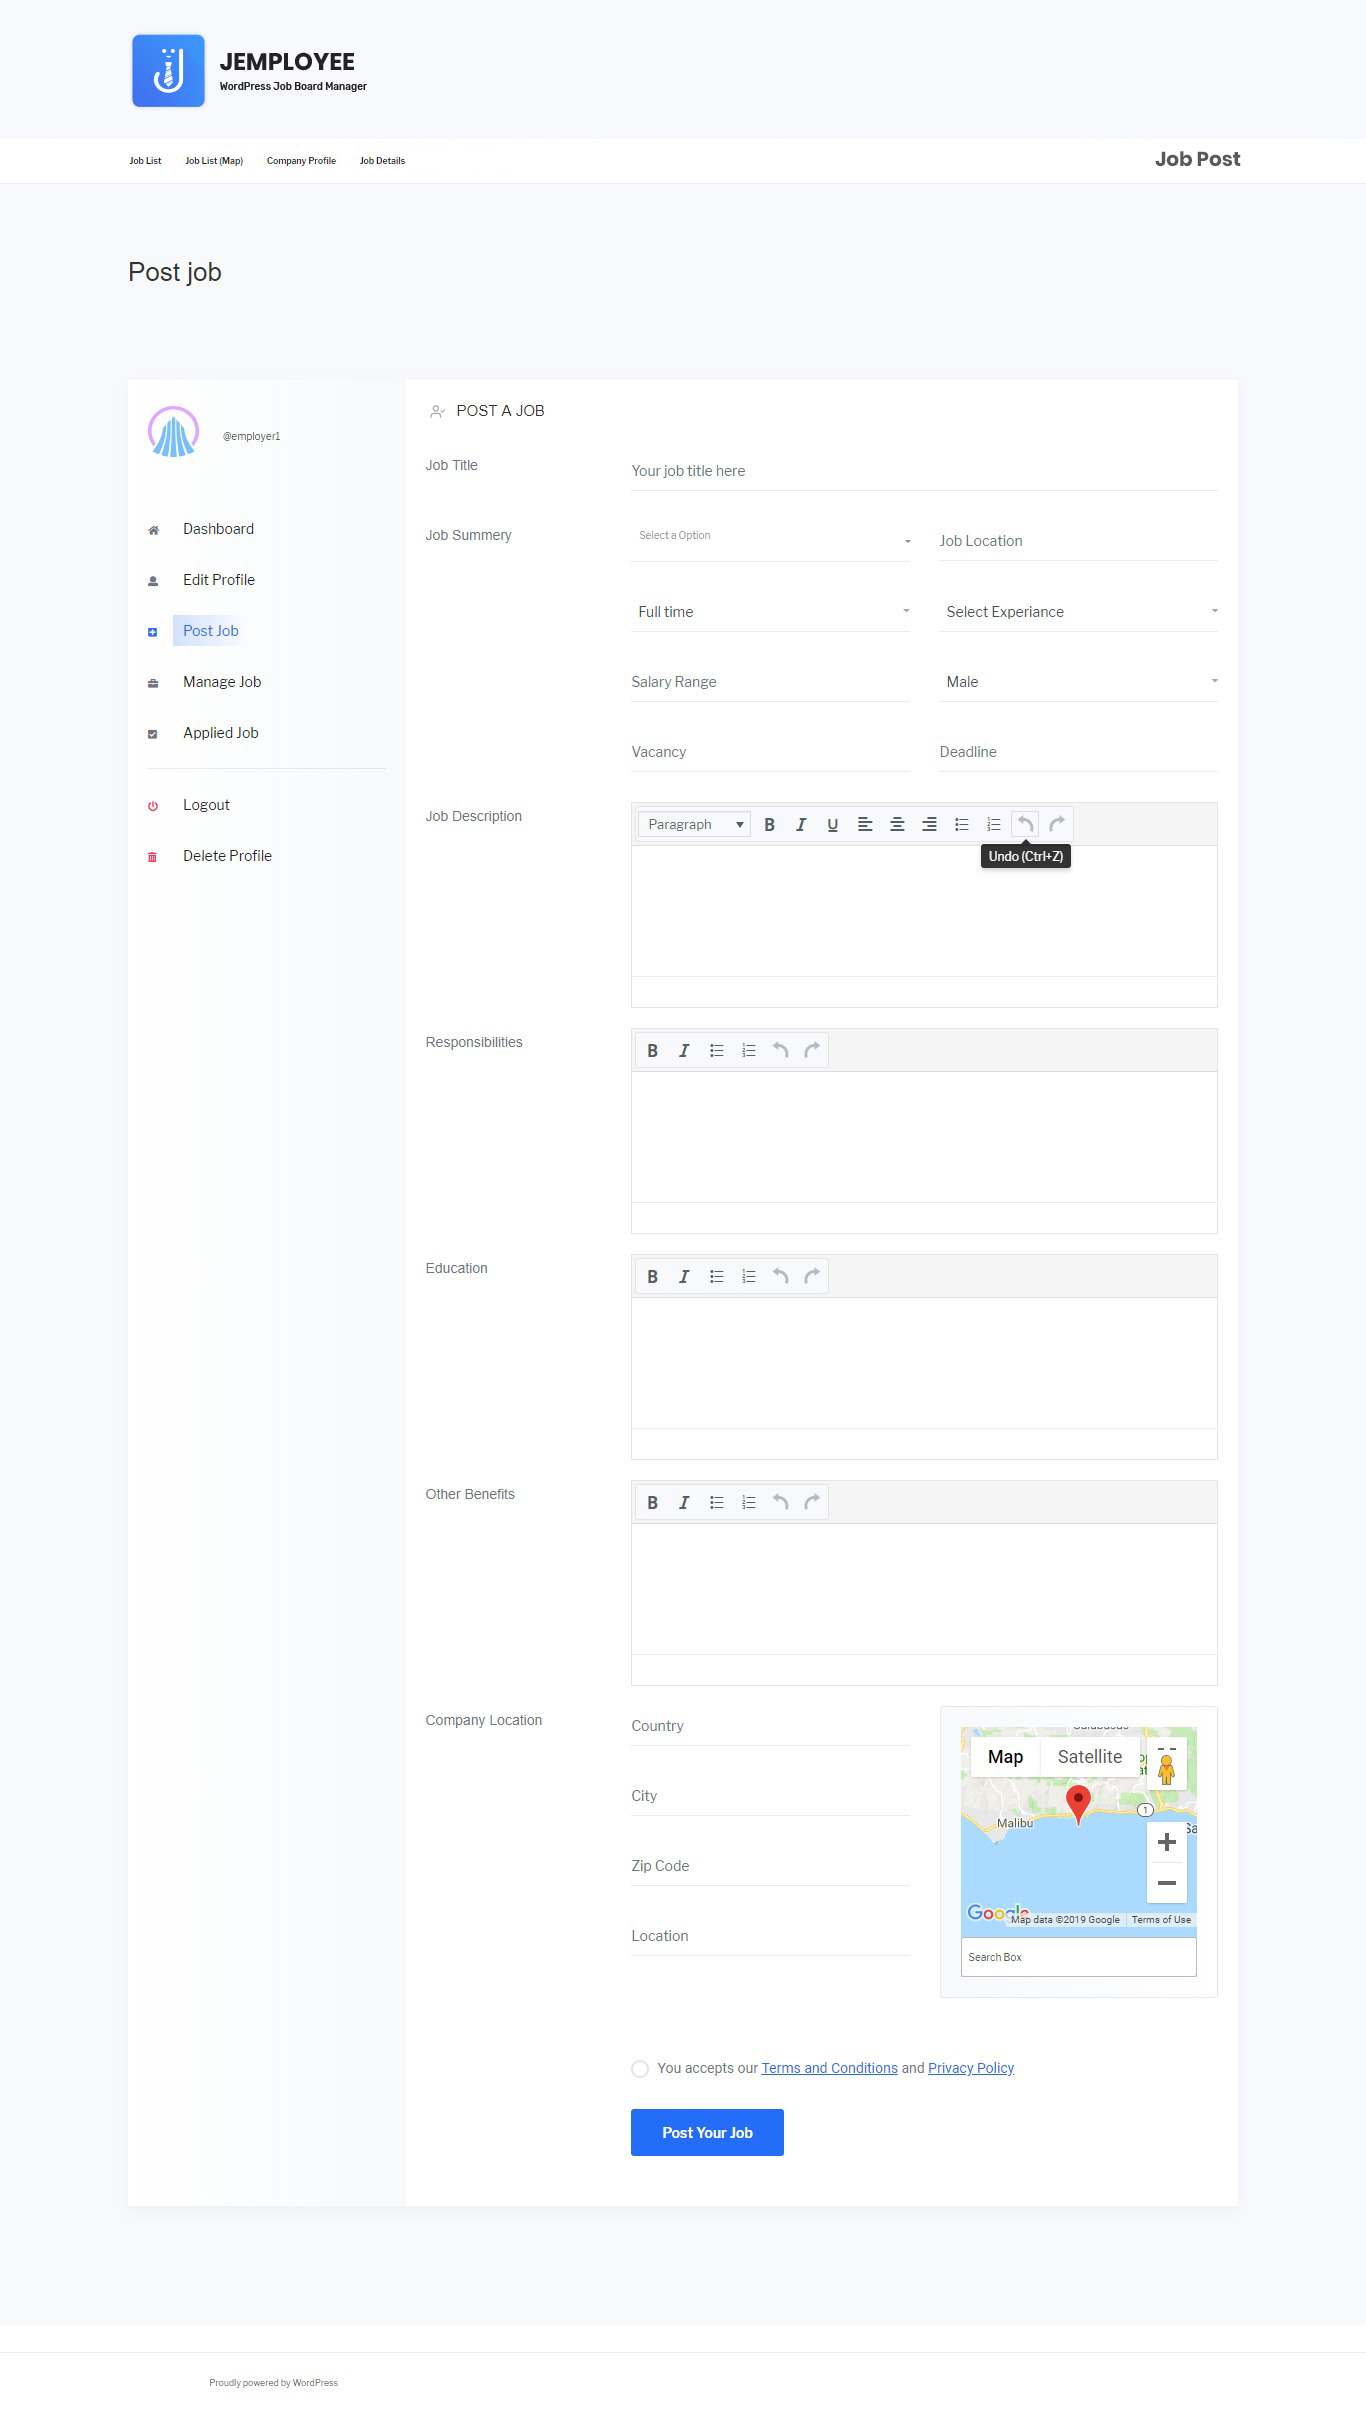Click Undo in Other Benefits toolbar
1366x2413 pixels.
[x=780, y=1502]
